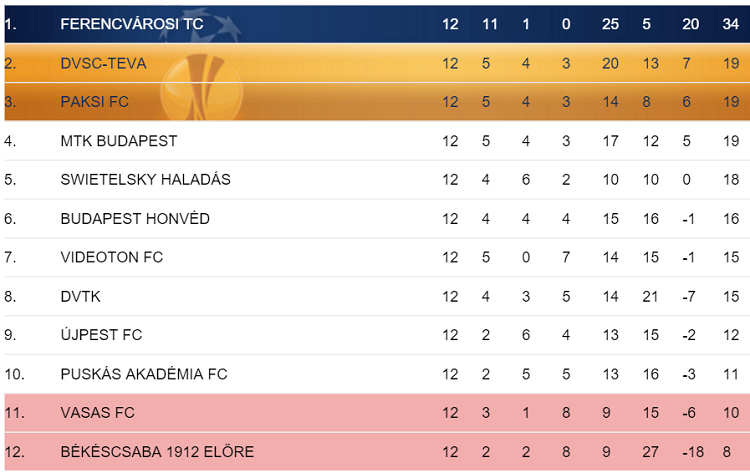Select Paksi FC in the standings

(95, 102)
